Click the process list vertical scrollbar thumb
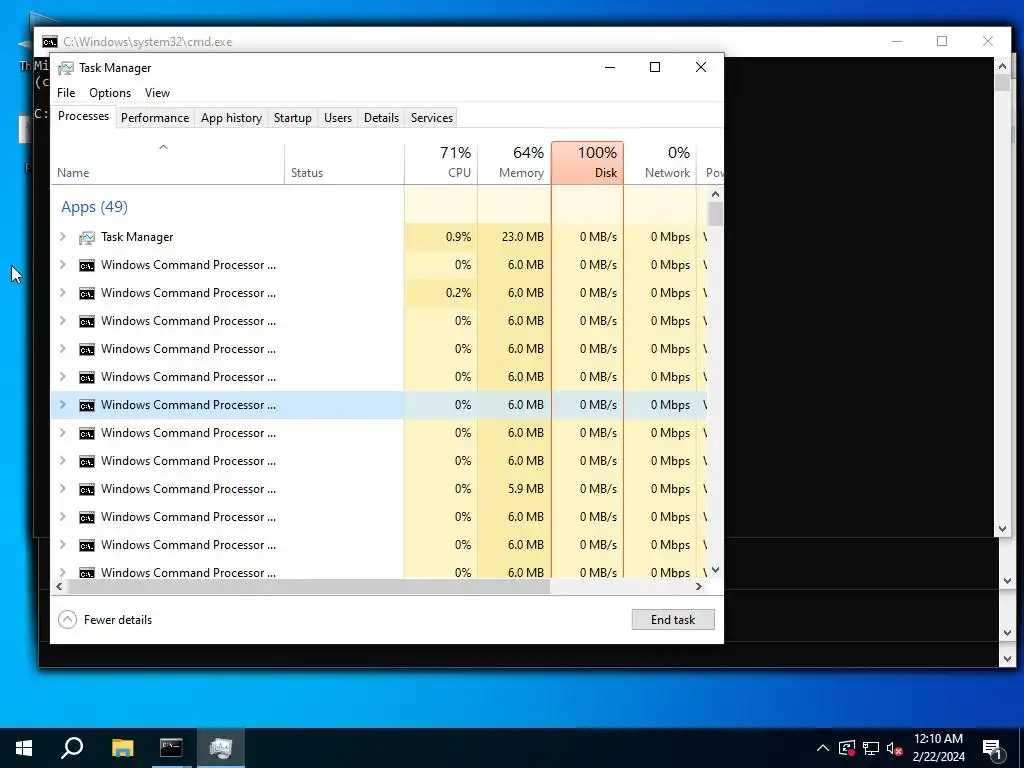 716,214
